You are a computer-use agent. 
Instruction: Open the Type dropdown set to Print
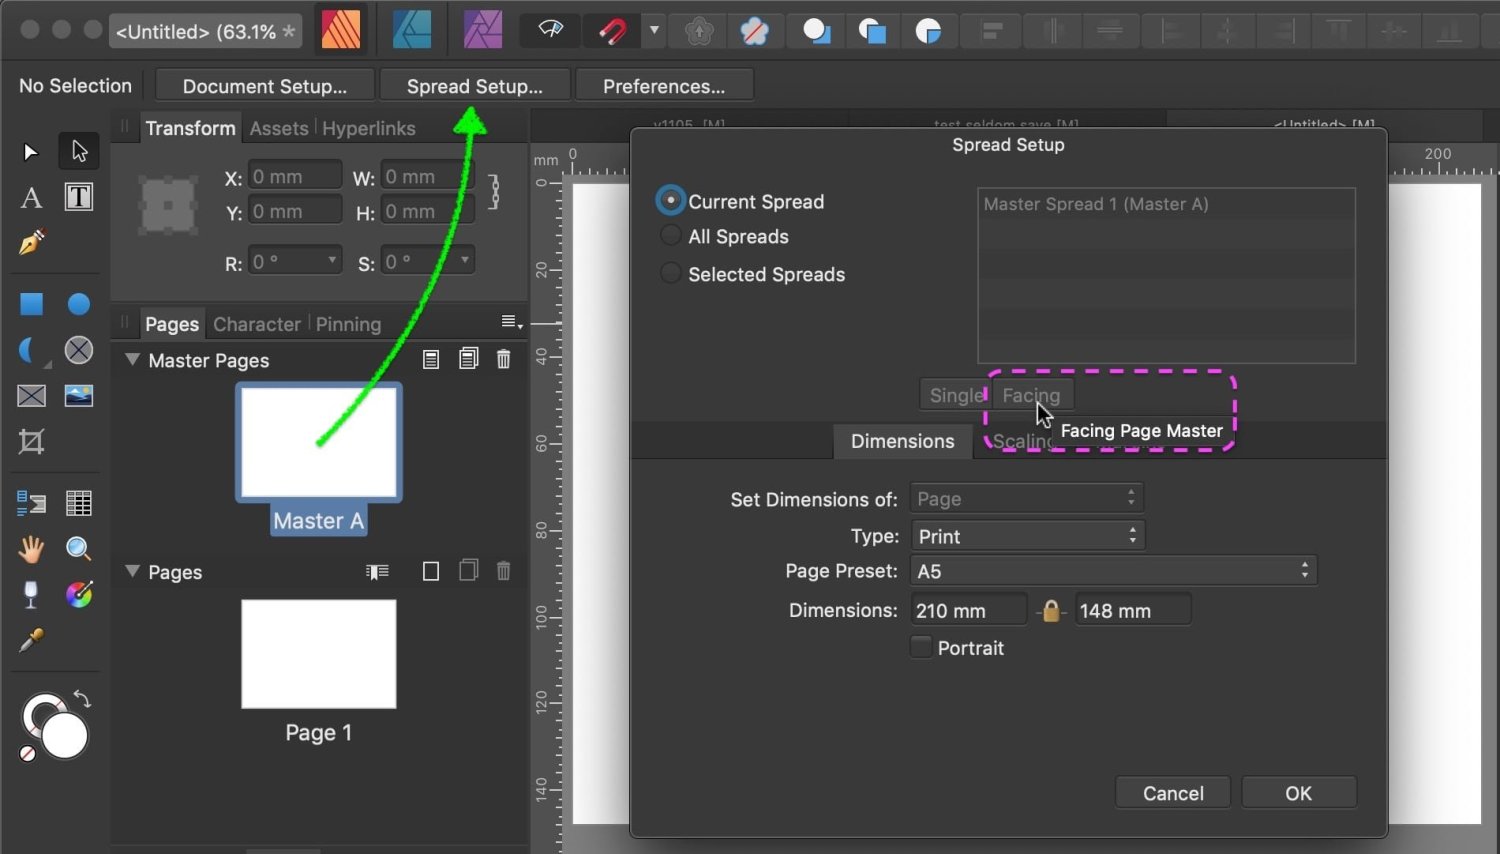pyautogui.click(x=1027, y=536)
